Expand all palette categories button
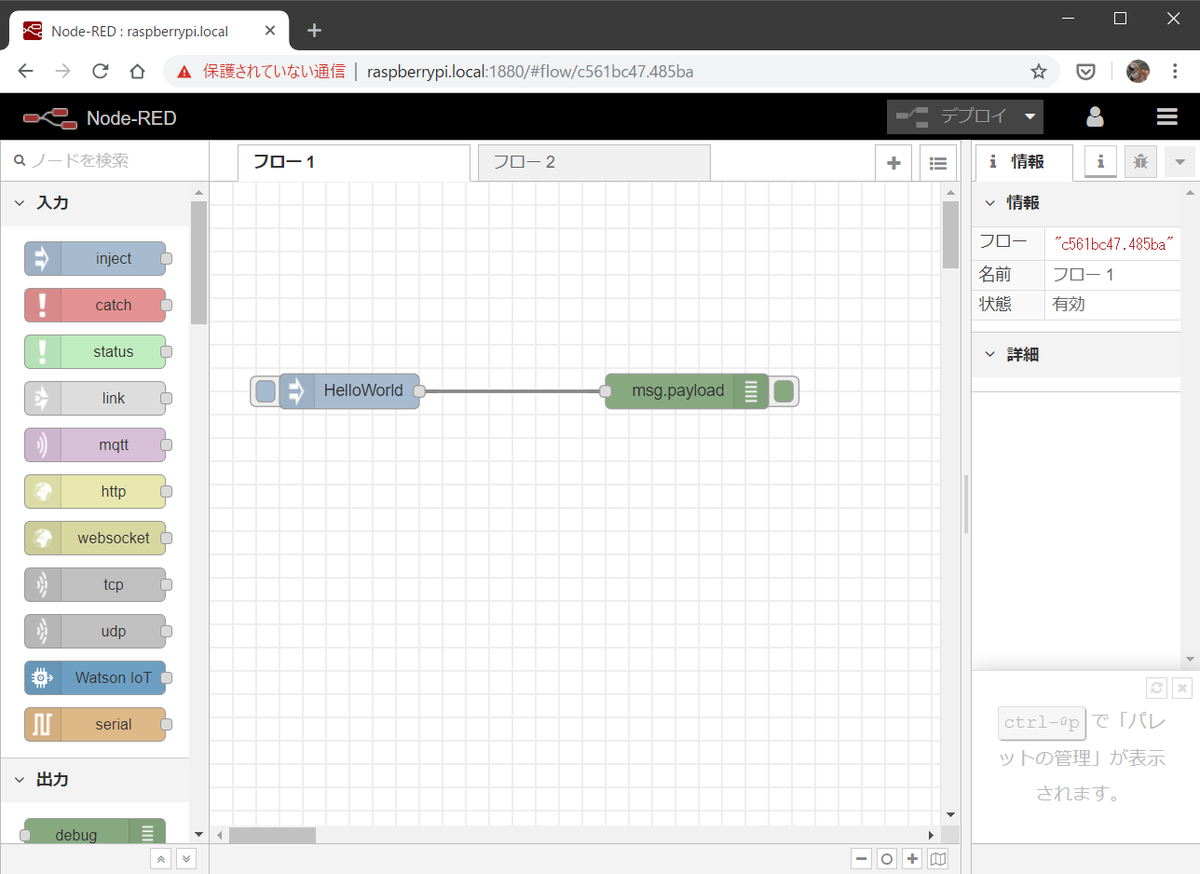This screenshot has height=874, width=1200. [x=186, y=859]
